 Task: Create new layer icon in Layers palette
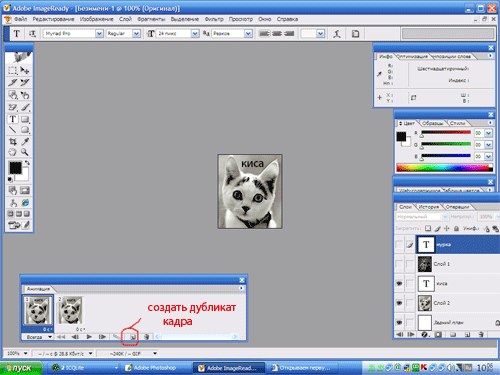click(467, 334)
